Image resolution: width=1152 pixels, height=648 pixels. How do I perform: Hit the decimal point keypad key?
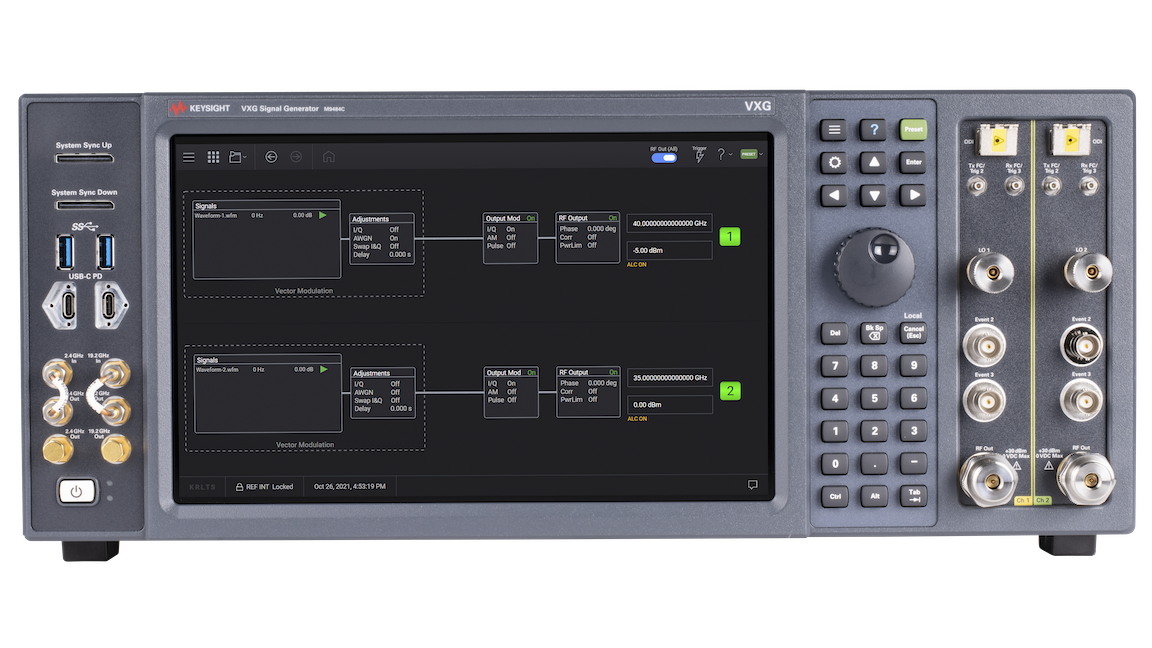point(874,464)
